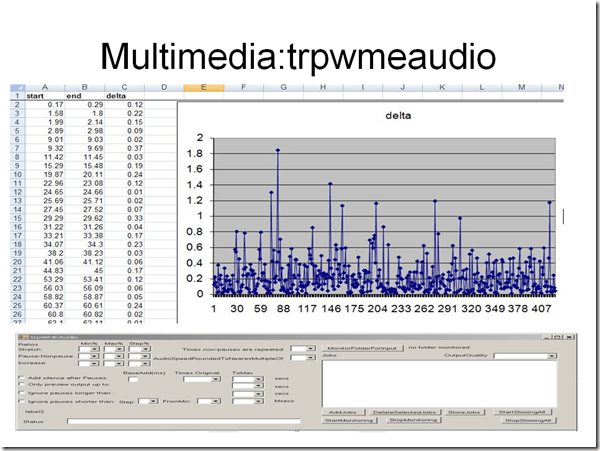Minimize the trpWMEAudio window

click(x=546, y=337)
